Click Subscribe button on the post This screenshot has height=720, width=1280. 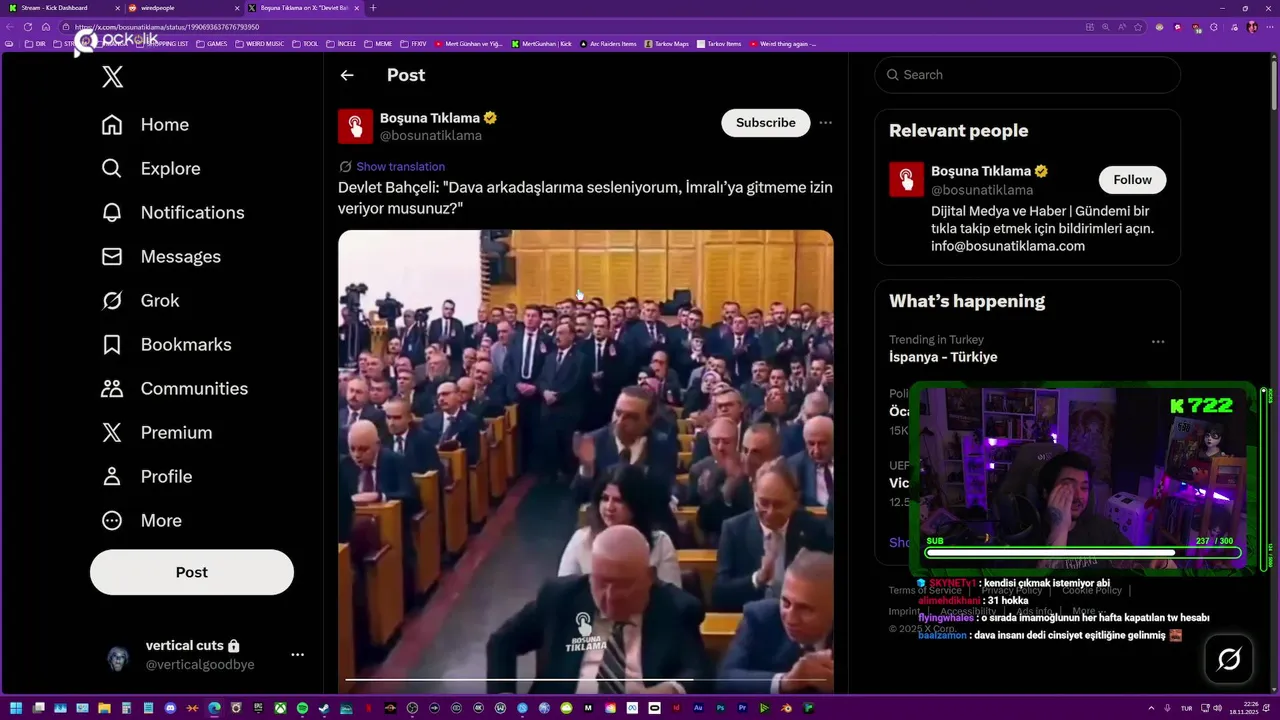pyautogui.click(x=766, y=122)
